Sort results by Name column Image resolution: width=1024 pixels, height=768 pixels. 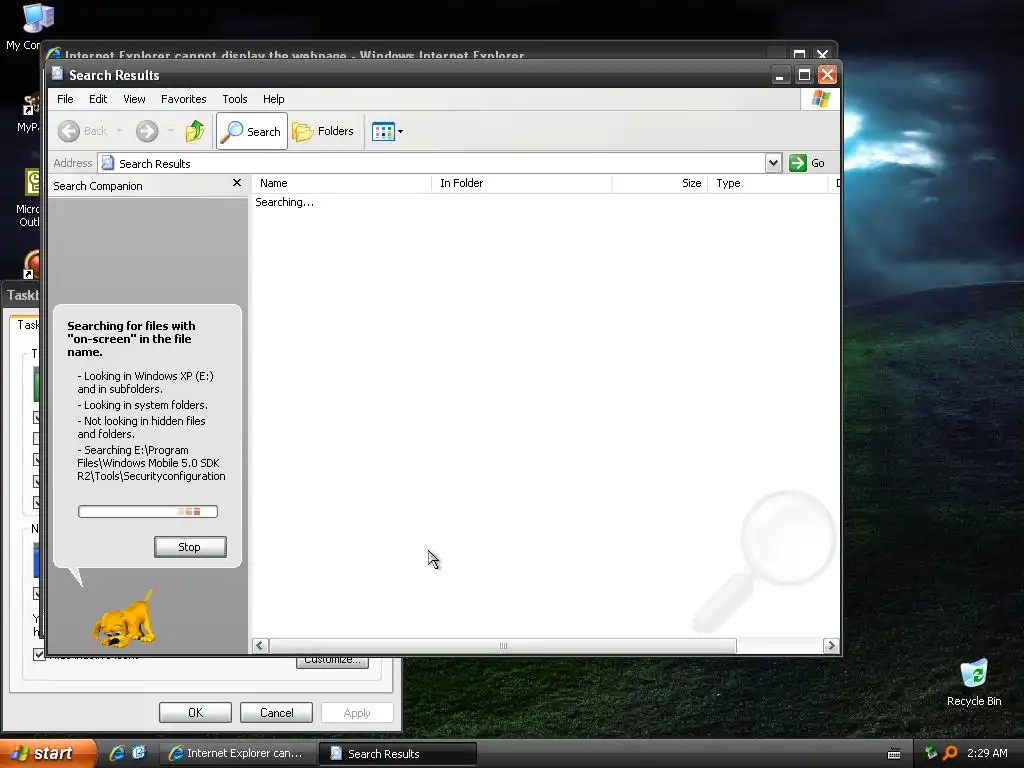(x=342, y=184)
